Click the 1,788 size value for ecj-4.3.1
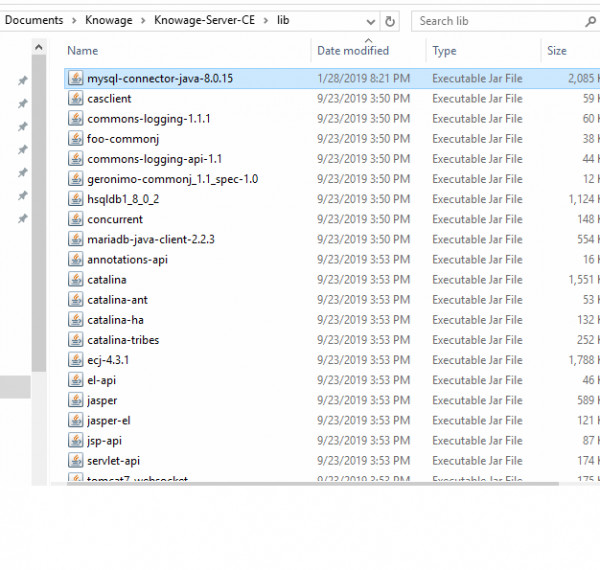The width and height of the screenshot is (600, 570). [581, 360]
